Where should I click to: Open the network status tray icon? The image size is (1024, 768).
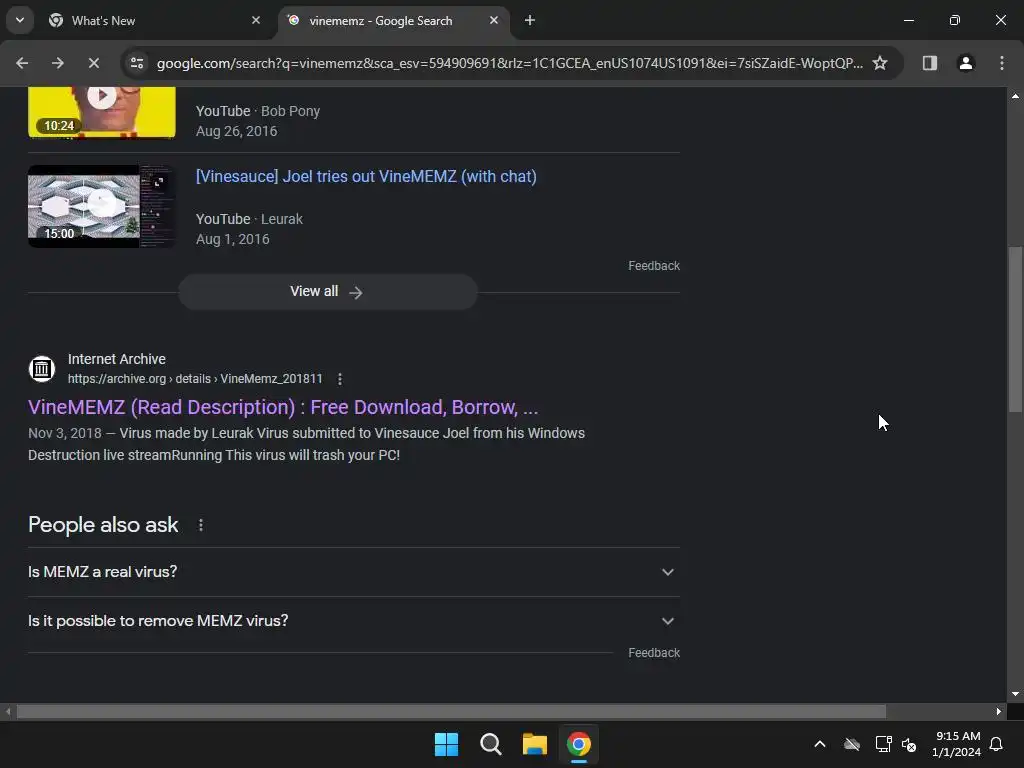click(x=883, y=744)
